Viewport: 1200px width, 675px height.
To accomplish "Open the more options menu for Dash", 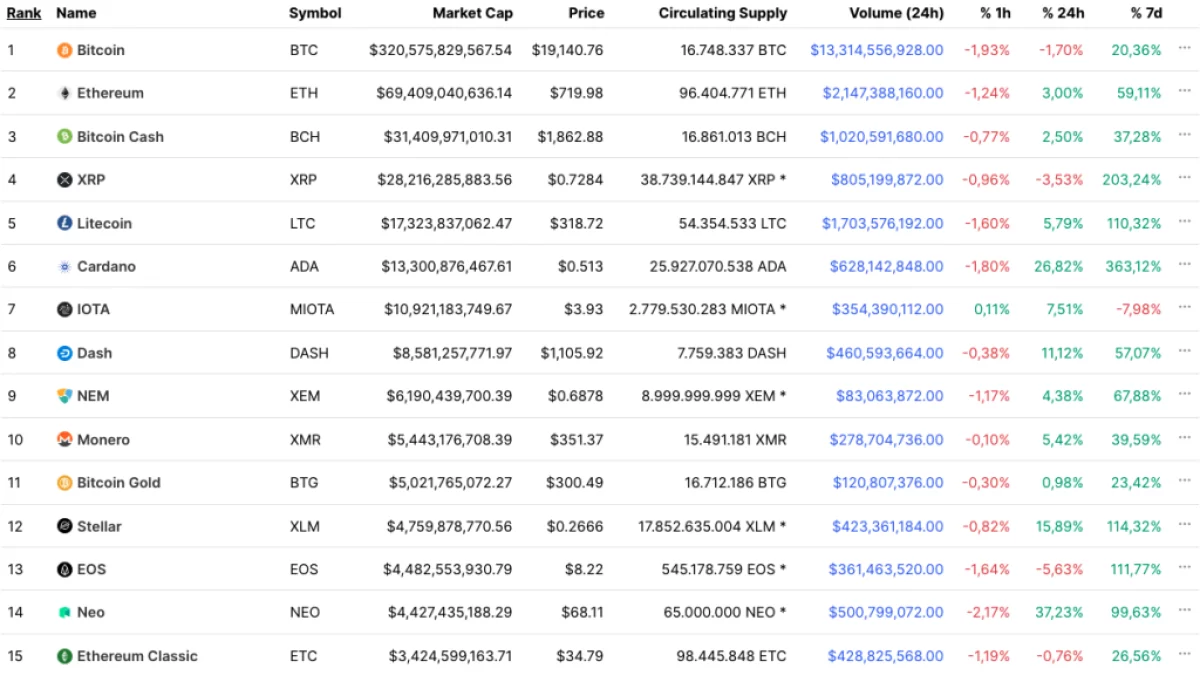I will point(1184,352).
